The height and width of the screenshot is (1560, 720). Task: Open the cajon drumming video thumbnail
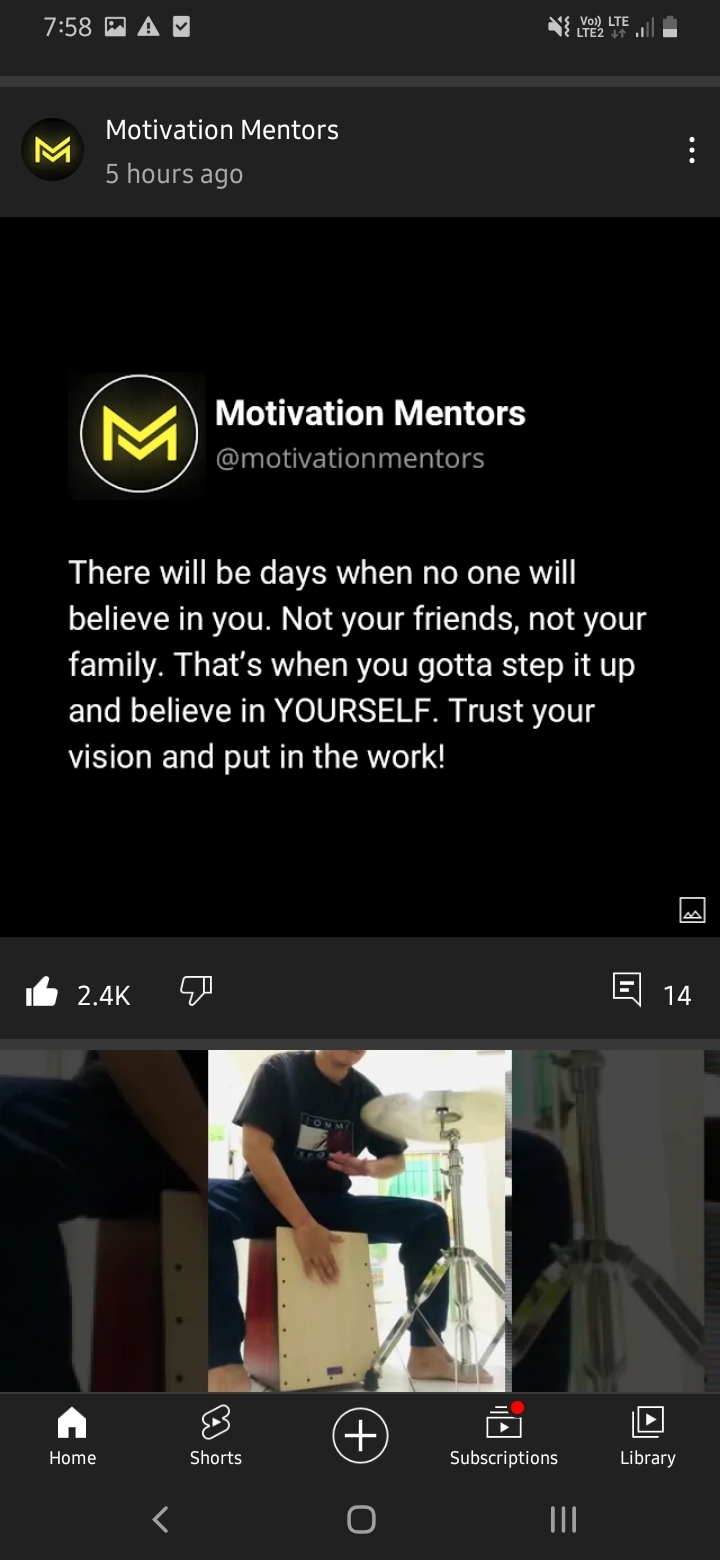pyautogui.click(x=360, y=1220)
